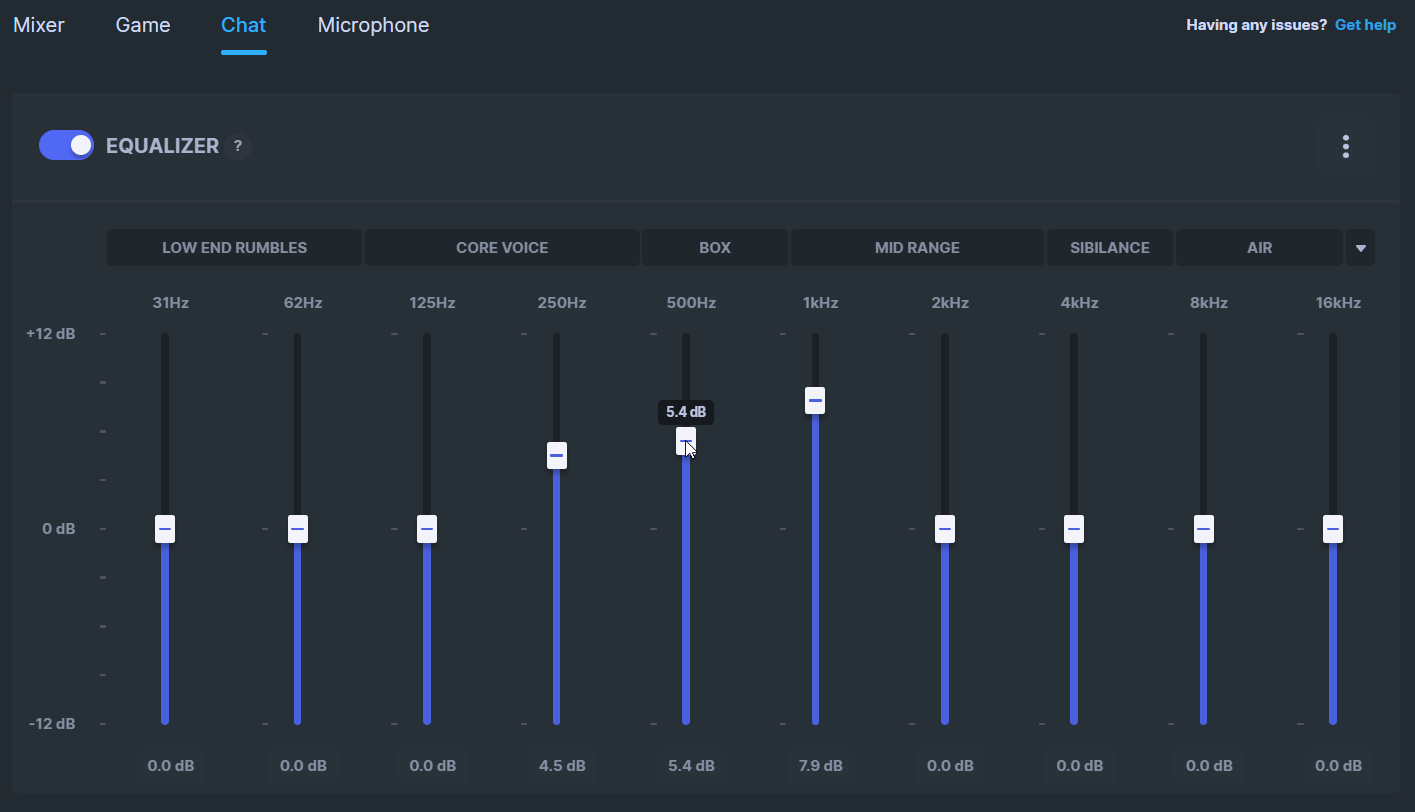
Task: Open the equalizer help question mark icon
Action: 237,146
